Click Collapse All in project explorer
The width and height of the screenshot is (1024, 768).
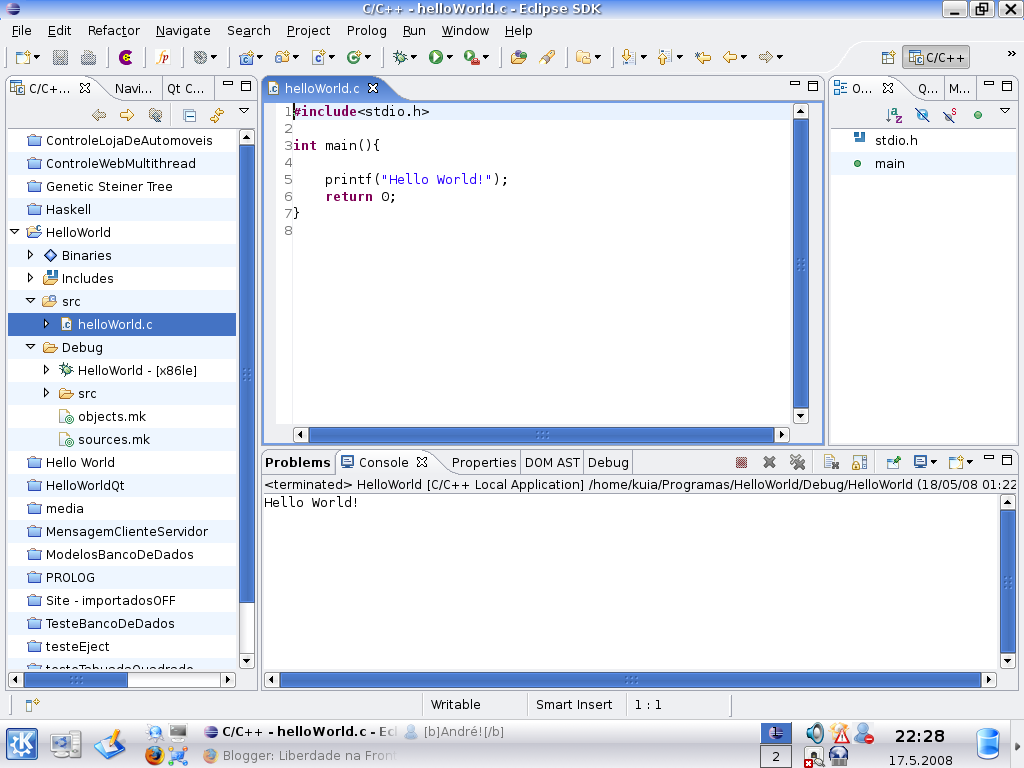point(189,116)
